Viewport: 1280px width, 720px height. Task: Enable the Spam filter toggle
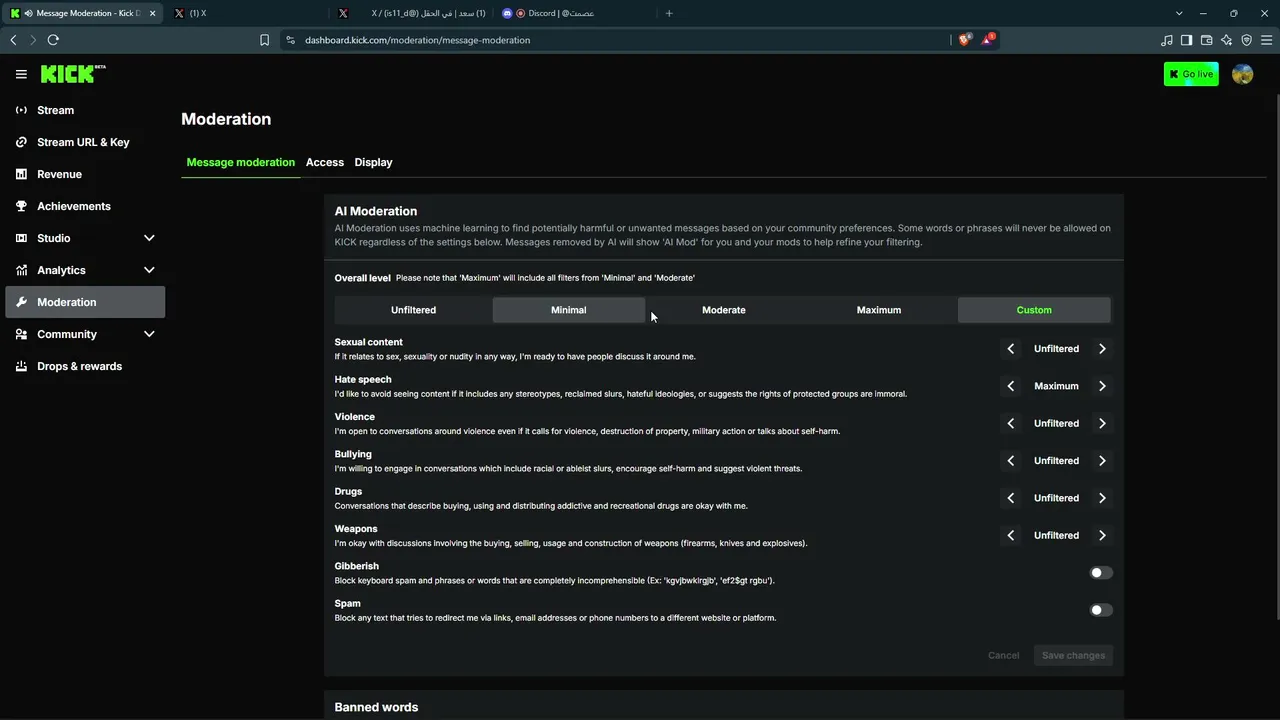point(1101,610)
